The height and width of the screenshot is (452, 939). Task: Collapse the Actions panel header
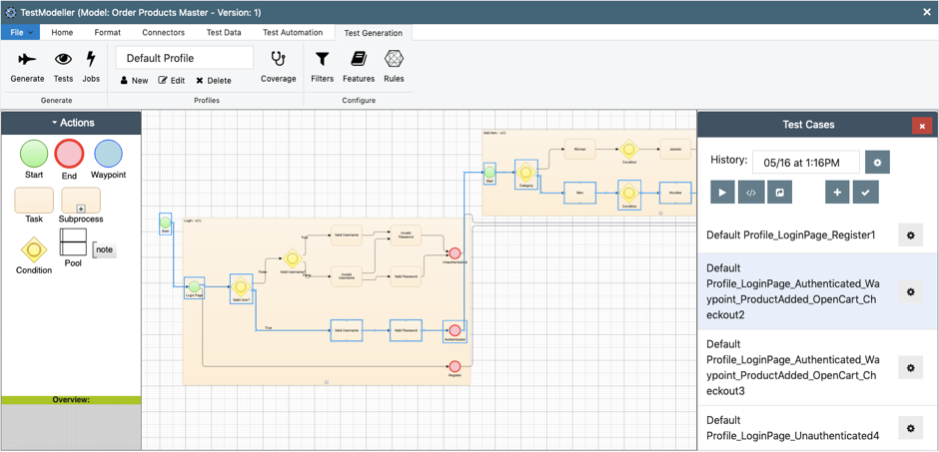72,123
